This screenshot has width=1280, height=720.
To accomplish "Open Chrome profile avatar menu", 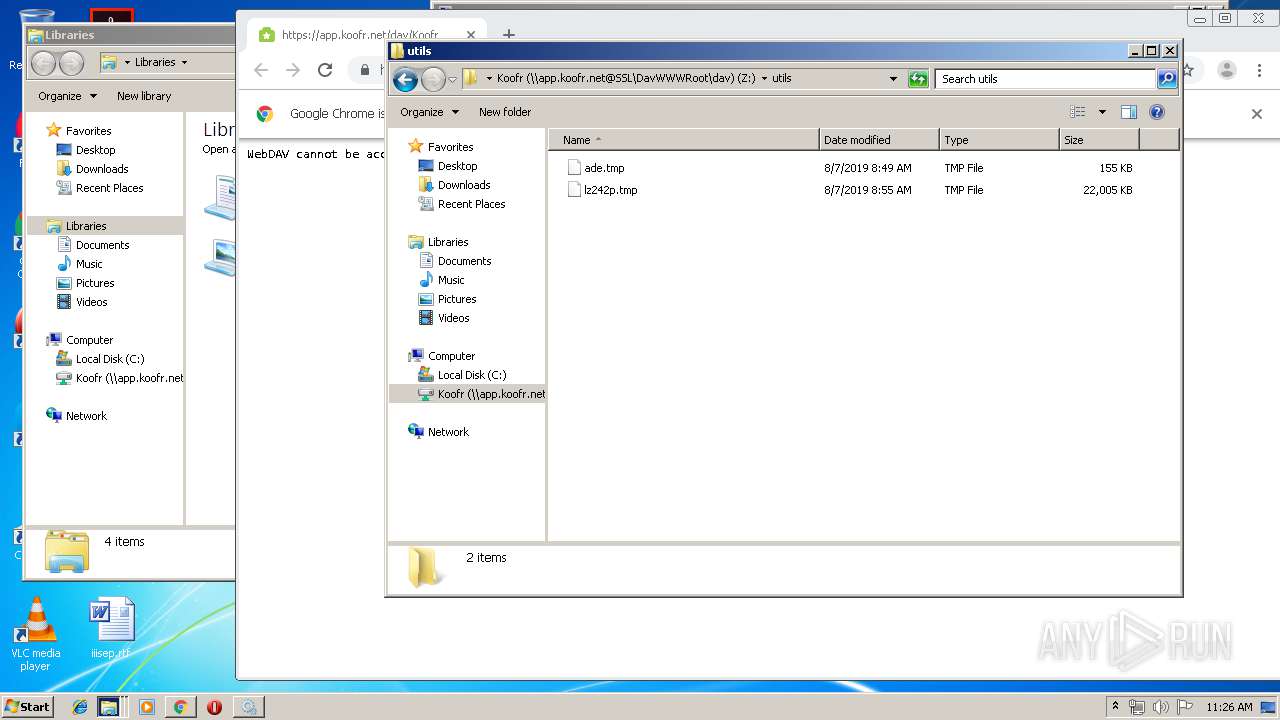I will [x=1226, y=70].
